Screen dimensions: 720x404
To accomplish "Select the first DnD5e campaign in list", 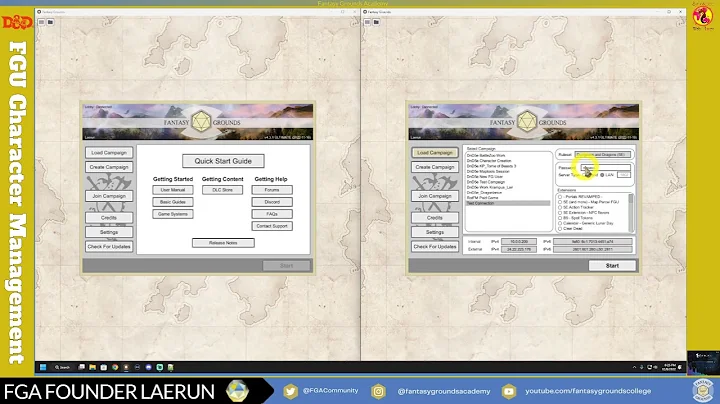I will 486,156.
